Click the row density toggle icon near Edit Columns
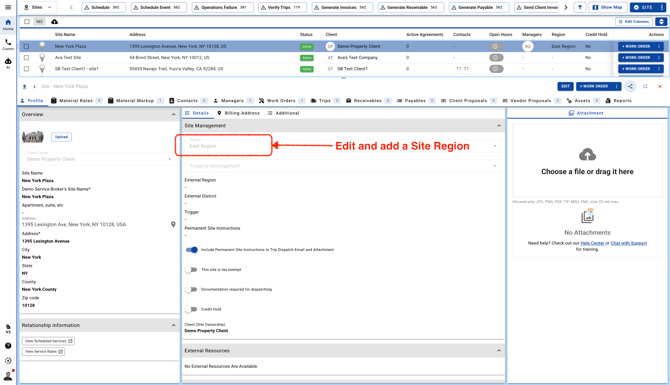This screenshot has width=670, height=385. click(x=661, y=21)
